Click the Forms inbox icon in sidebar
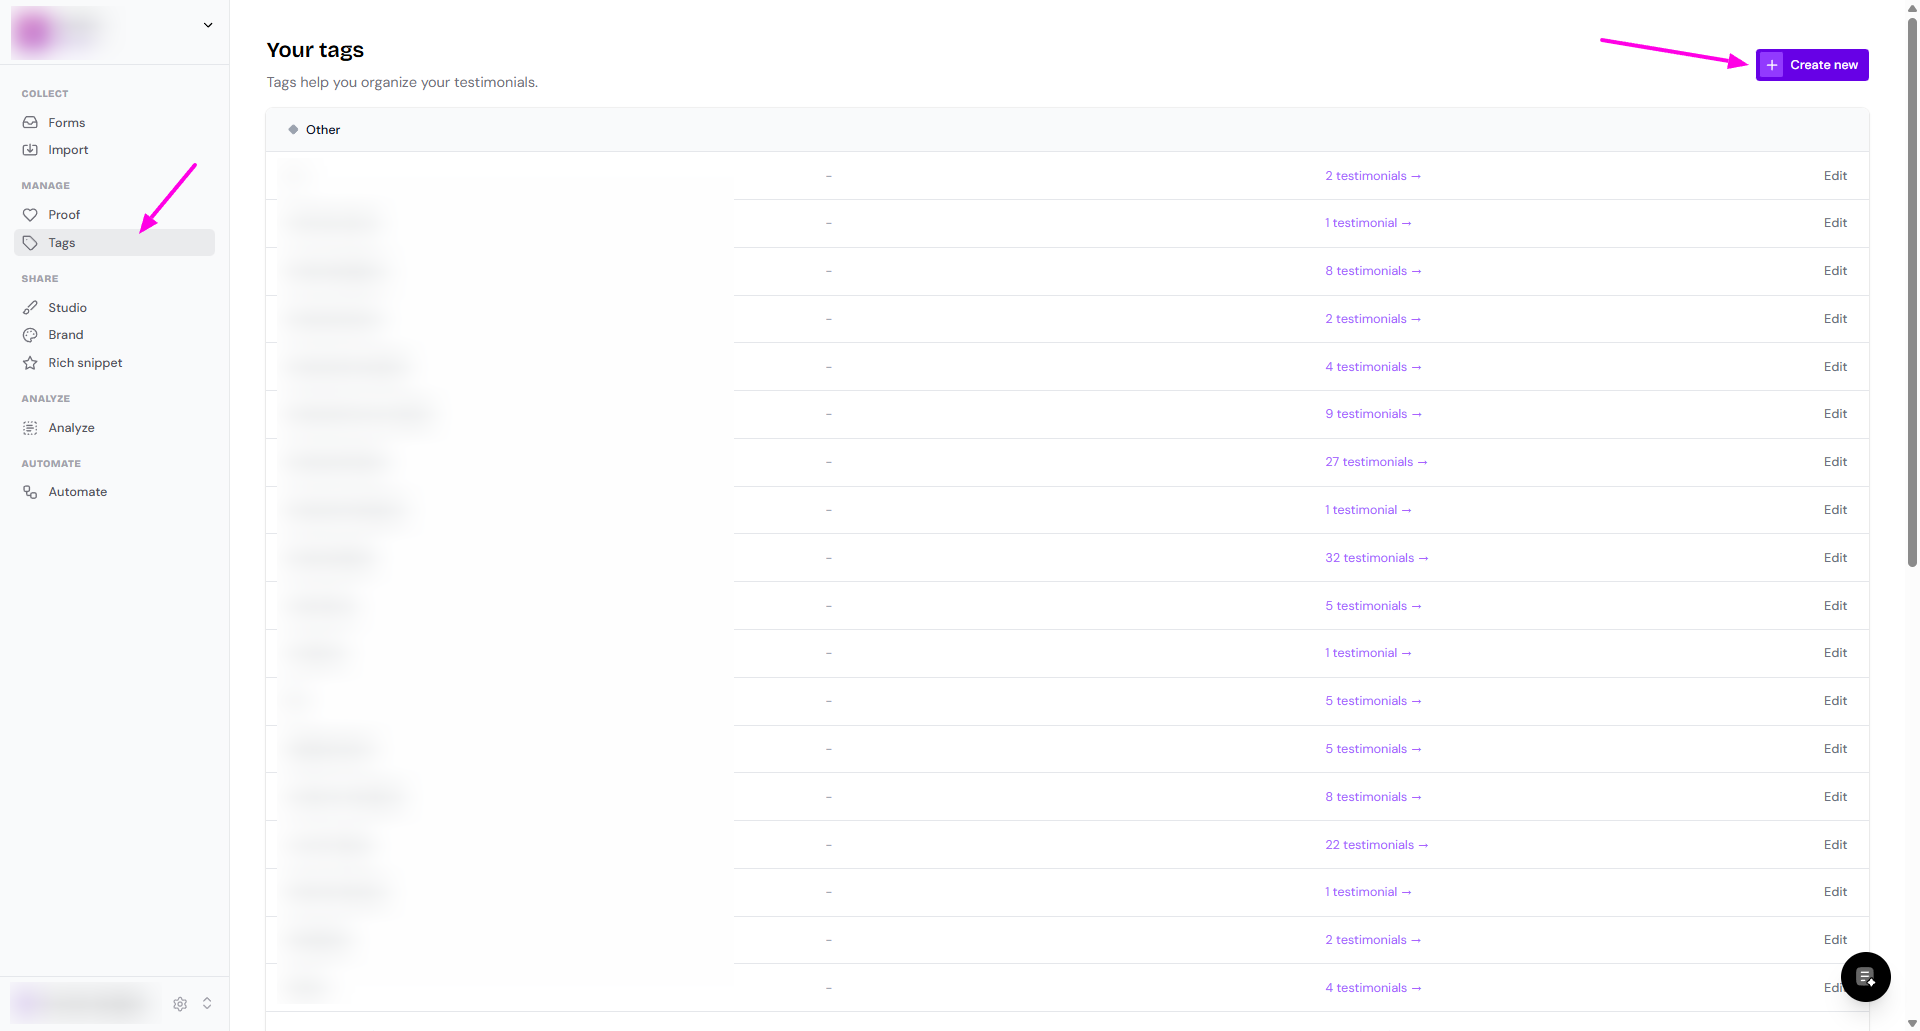 30,122
